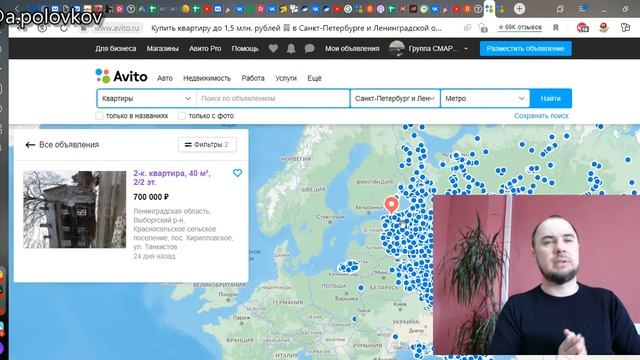Open the Ещё menu
Viewport: 640px width, 360px height.
tap(314, 78)
